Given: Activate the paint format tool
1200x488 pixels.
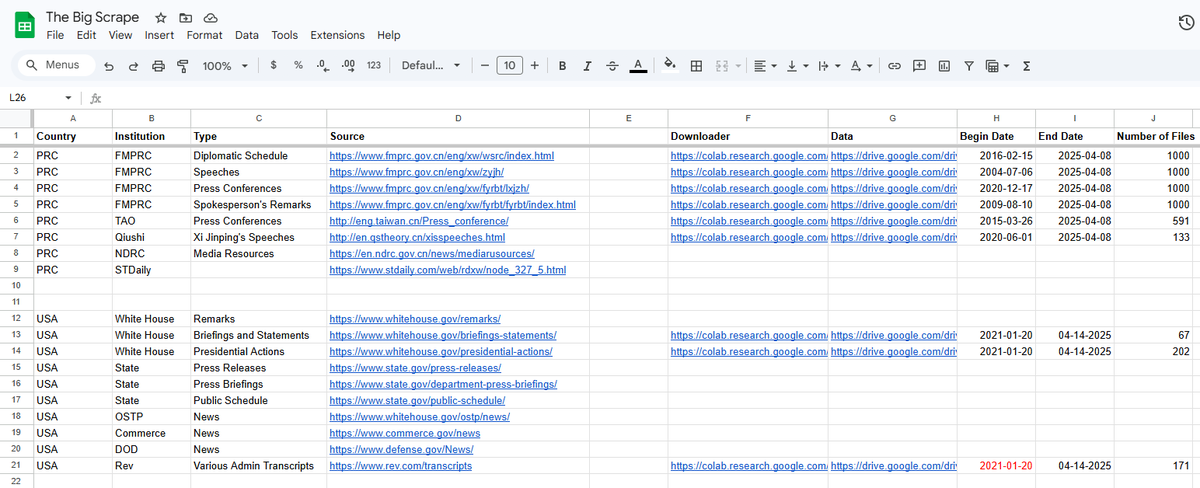Looking at the screenshot, I should click(182, 66).
